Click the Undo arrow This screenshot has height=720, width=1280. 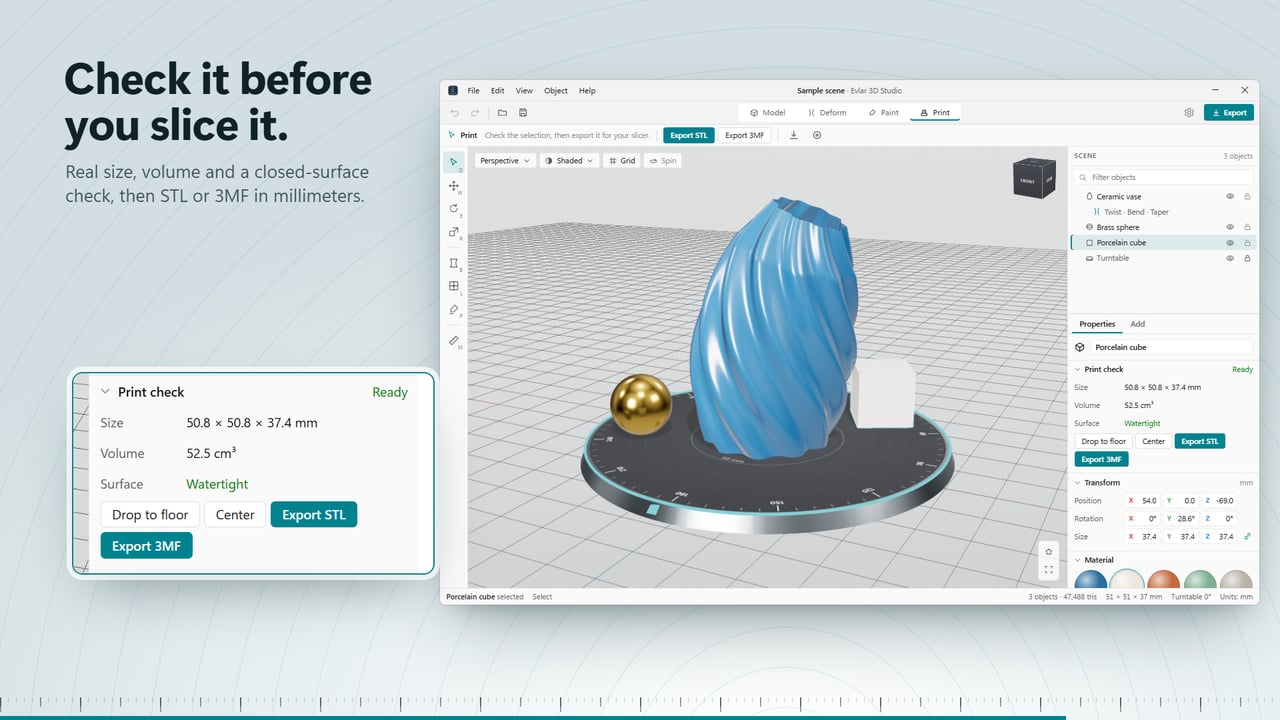click(x=454, y=113)
